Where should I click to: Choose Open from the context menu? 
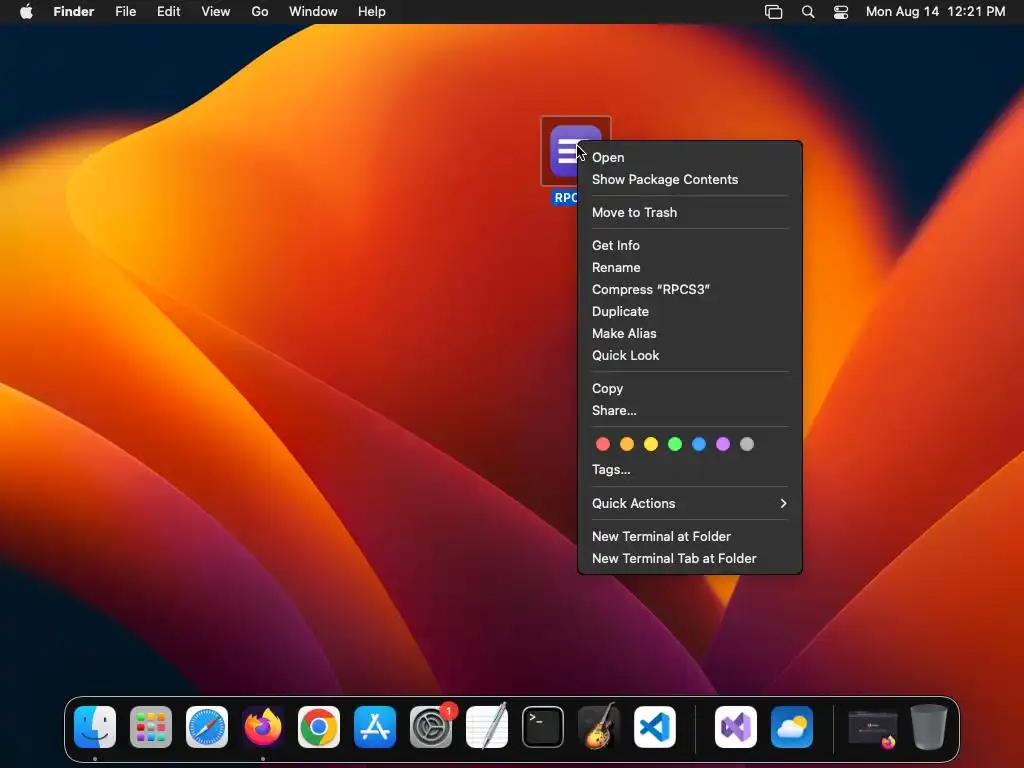coord(690,157)
